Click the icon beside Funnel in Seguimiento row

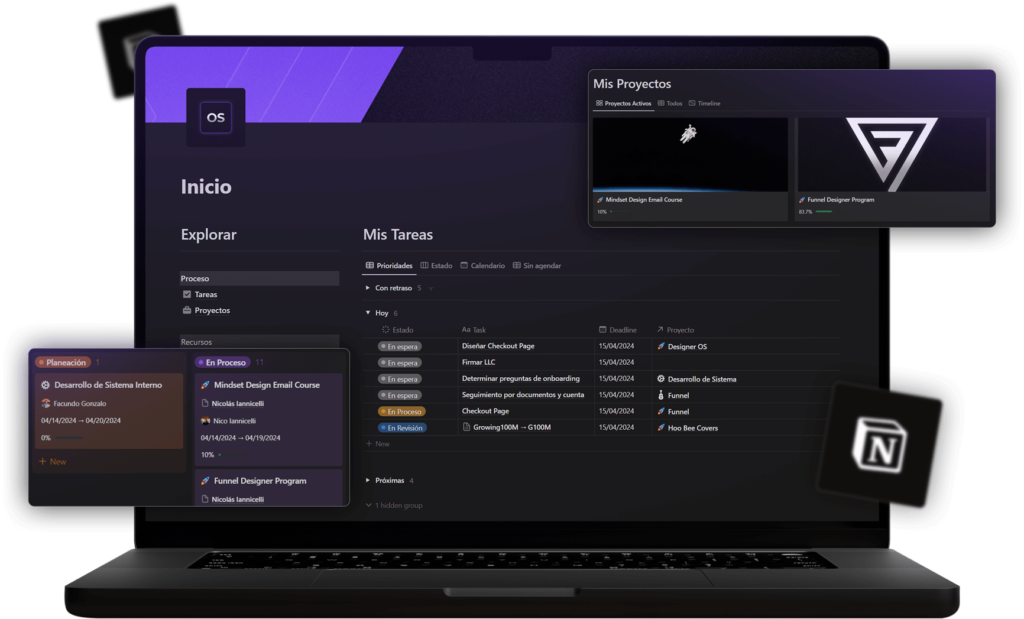click(x=661, y=395)
